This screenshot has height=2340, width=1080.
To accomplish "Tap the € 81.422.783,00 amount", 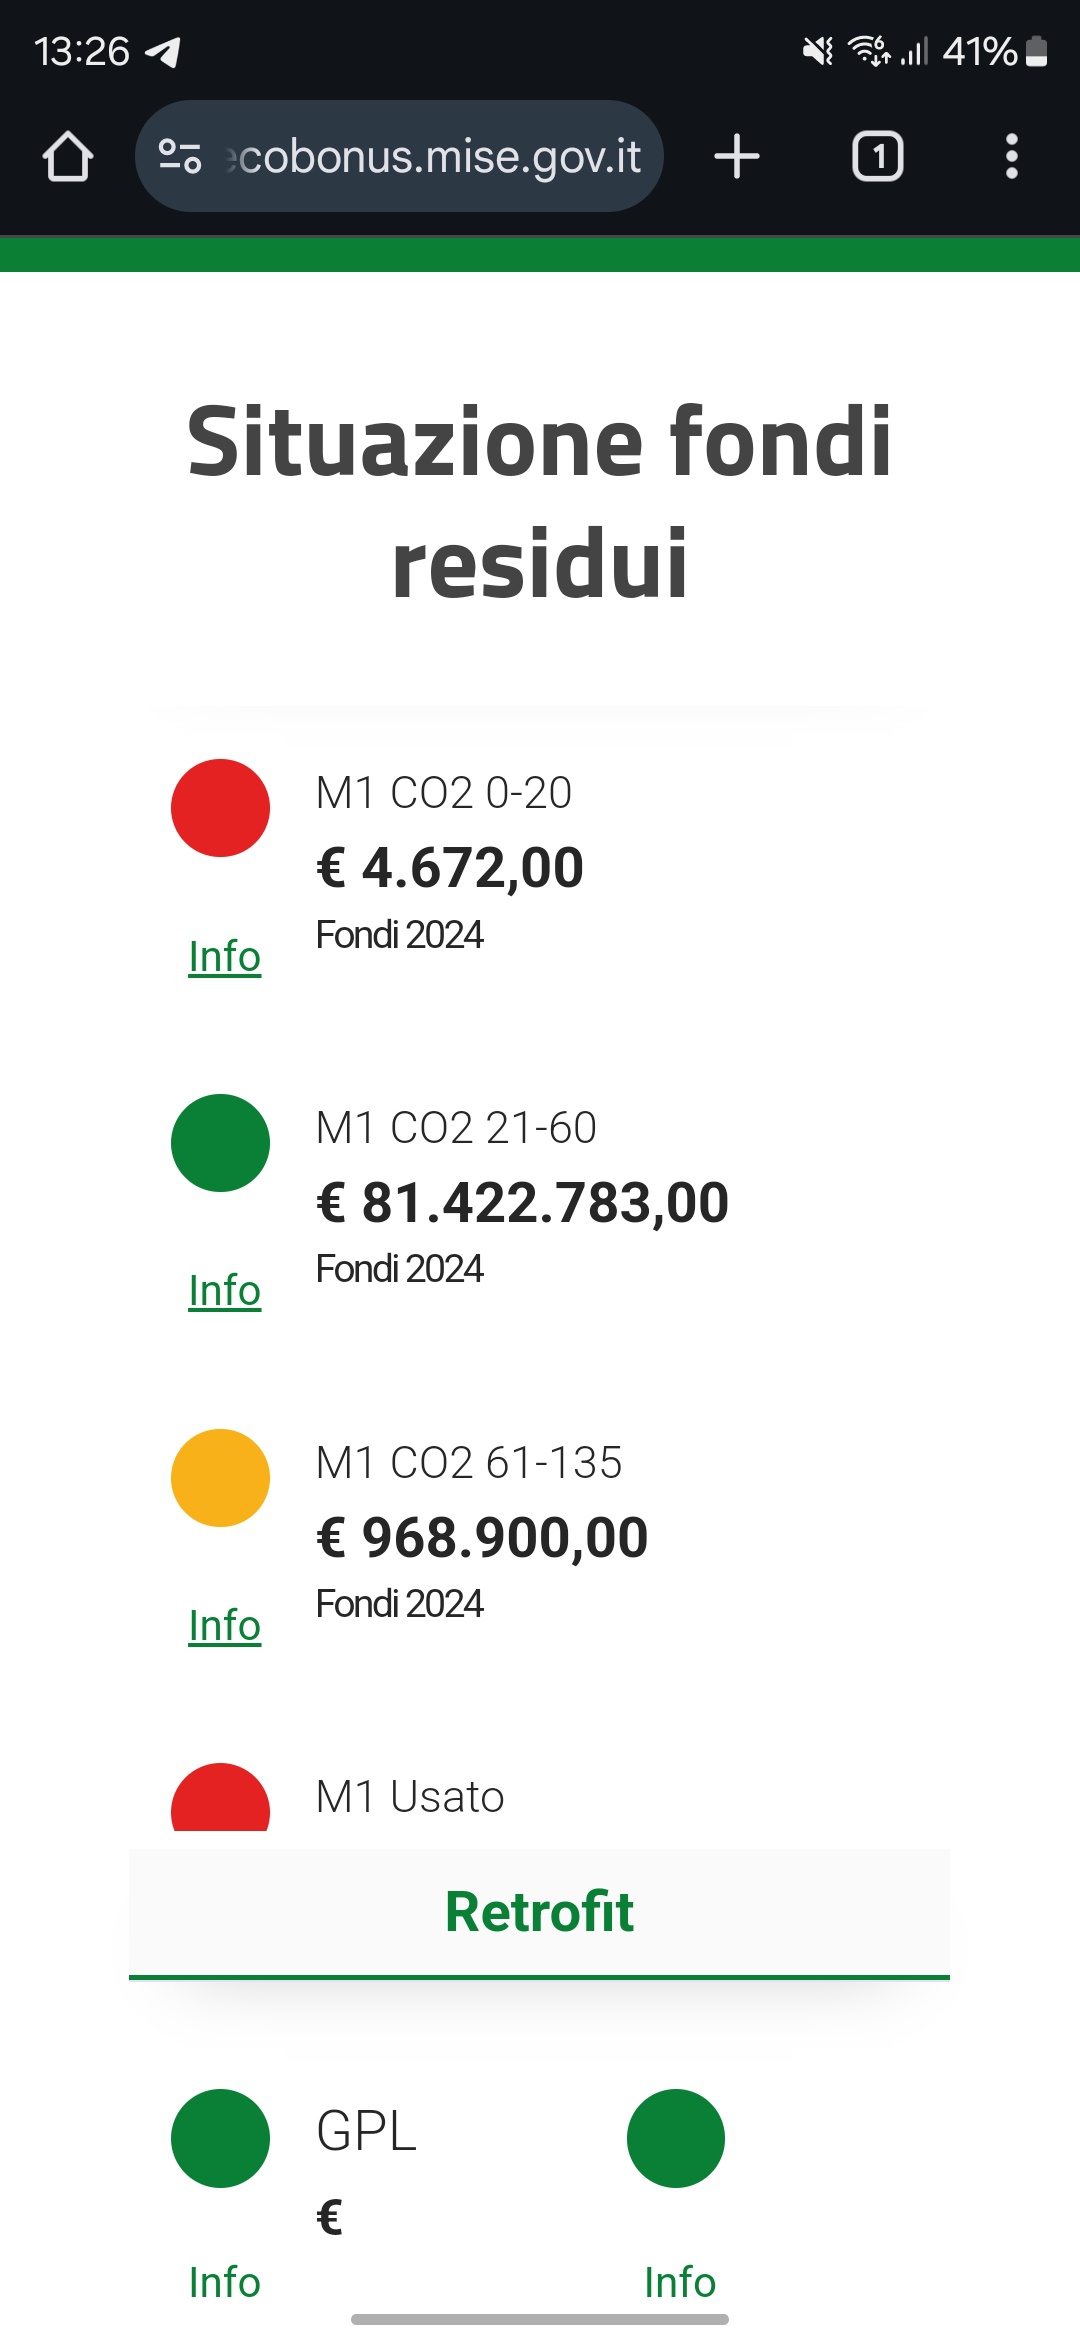I will pyautogui.click(x=523, y=1202).
